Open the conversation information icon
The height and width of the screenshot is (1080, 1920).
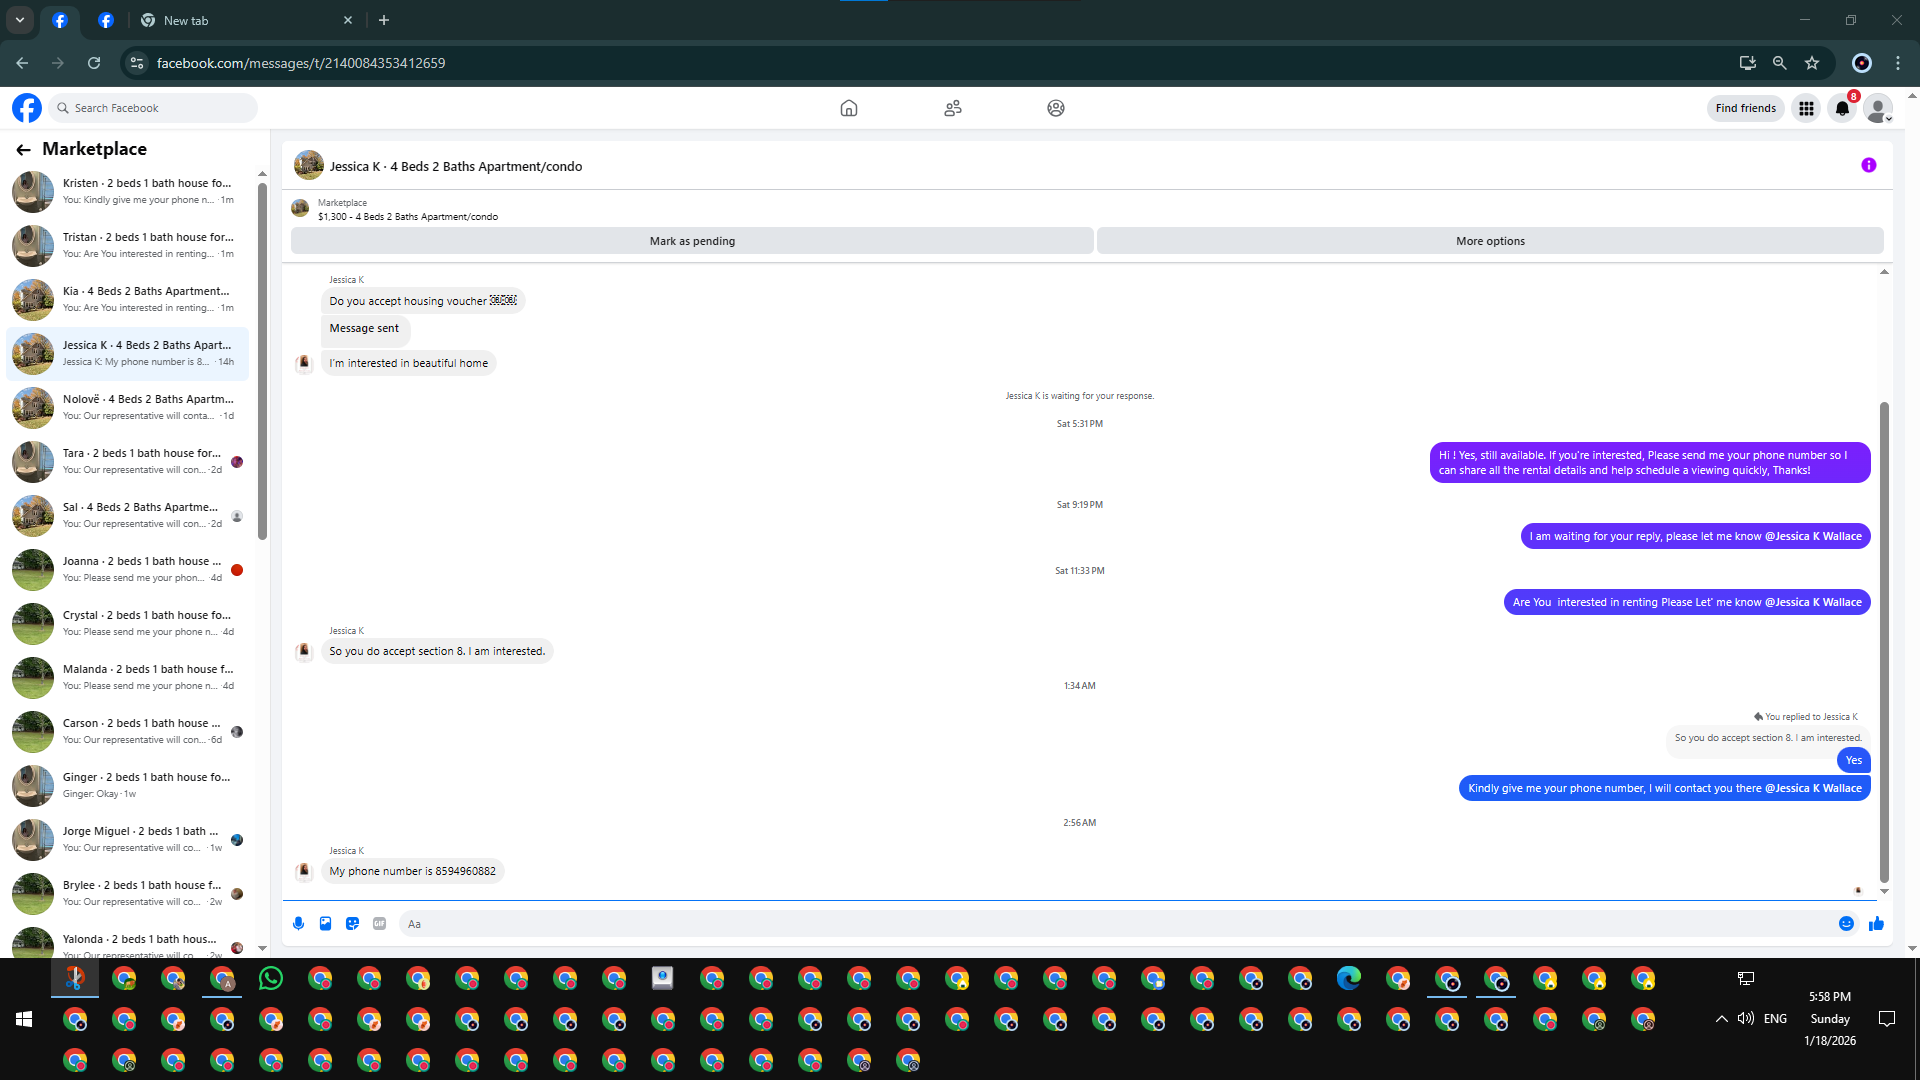click(x=1868, y=166)
